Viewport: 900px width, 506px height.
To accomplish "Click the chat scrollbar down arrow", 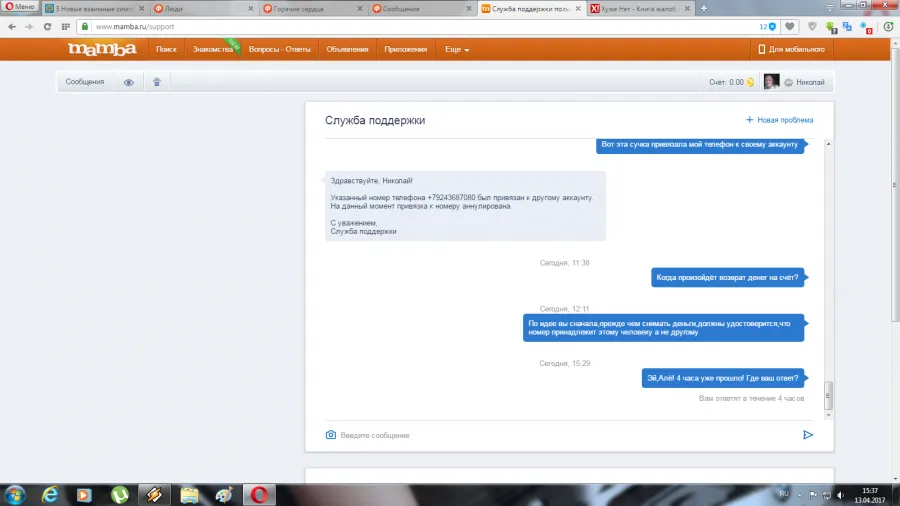I will click(828, 415).
